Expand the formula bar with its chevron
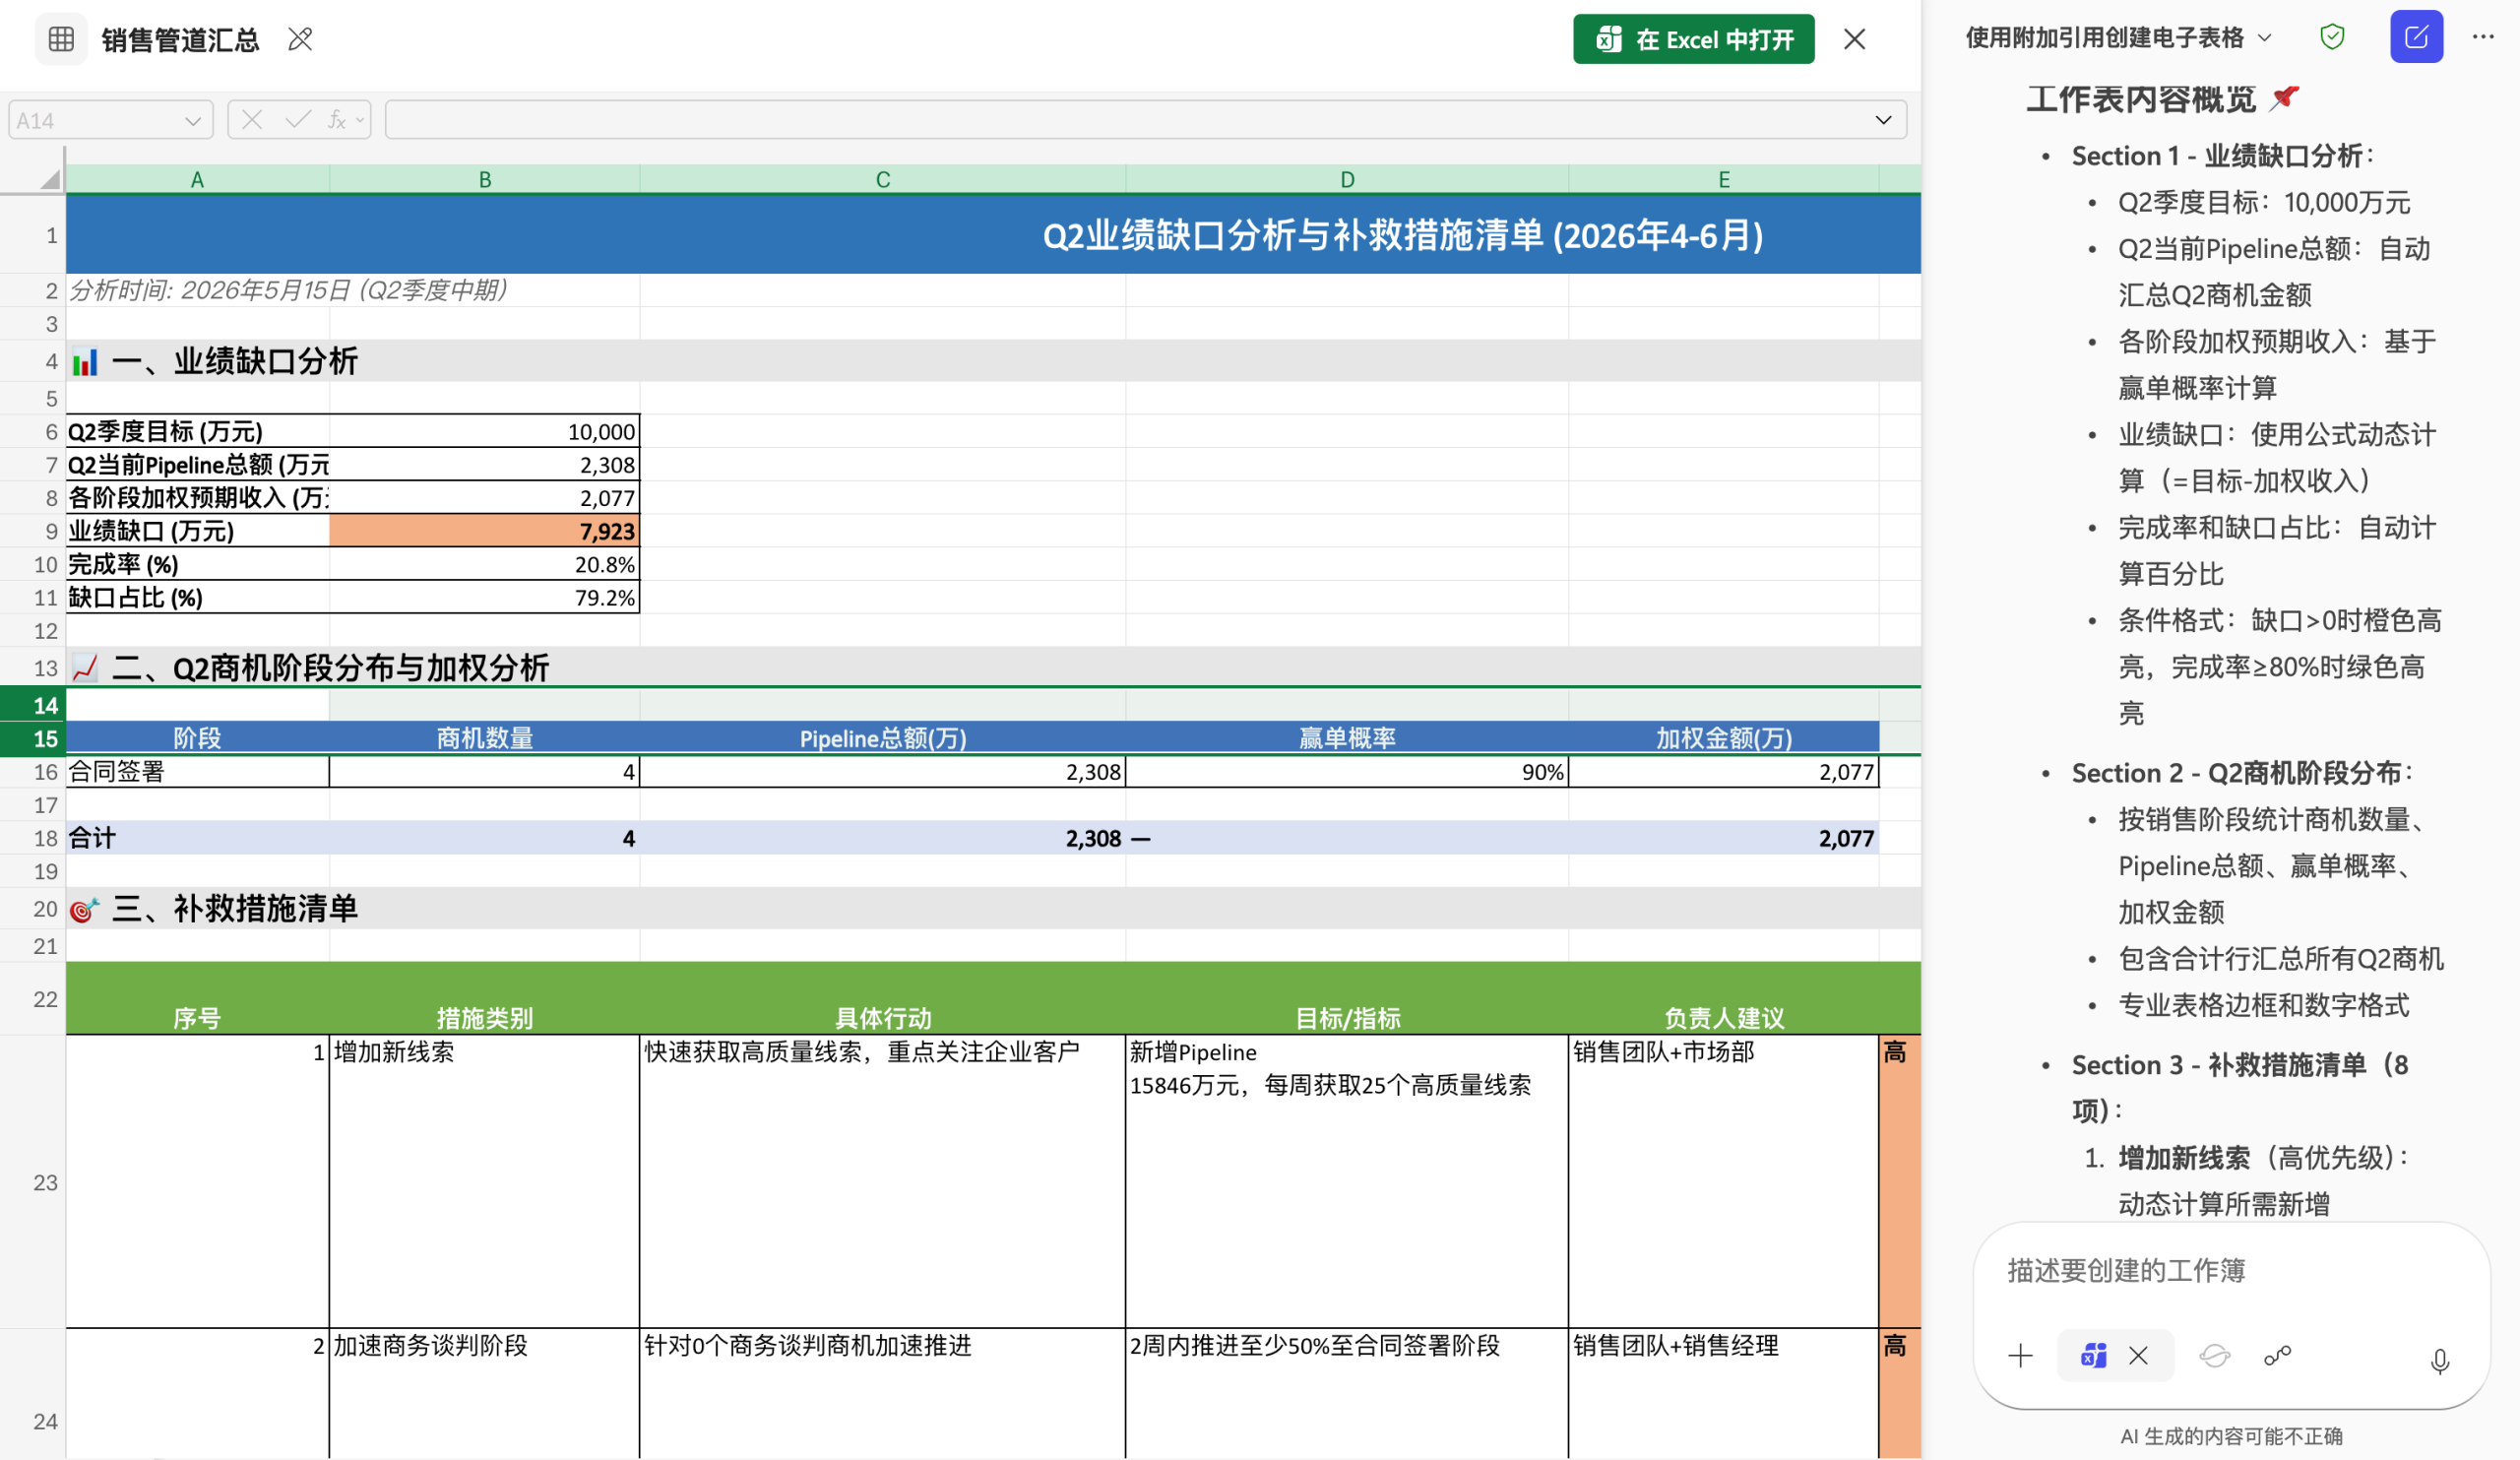 (1883, 120)
